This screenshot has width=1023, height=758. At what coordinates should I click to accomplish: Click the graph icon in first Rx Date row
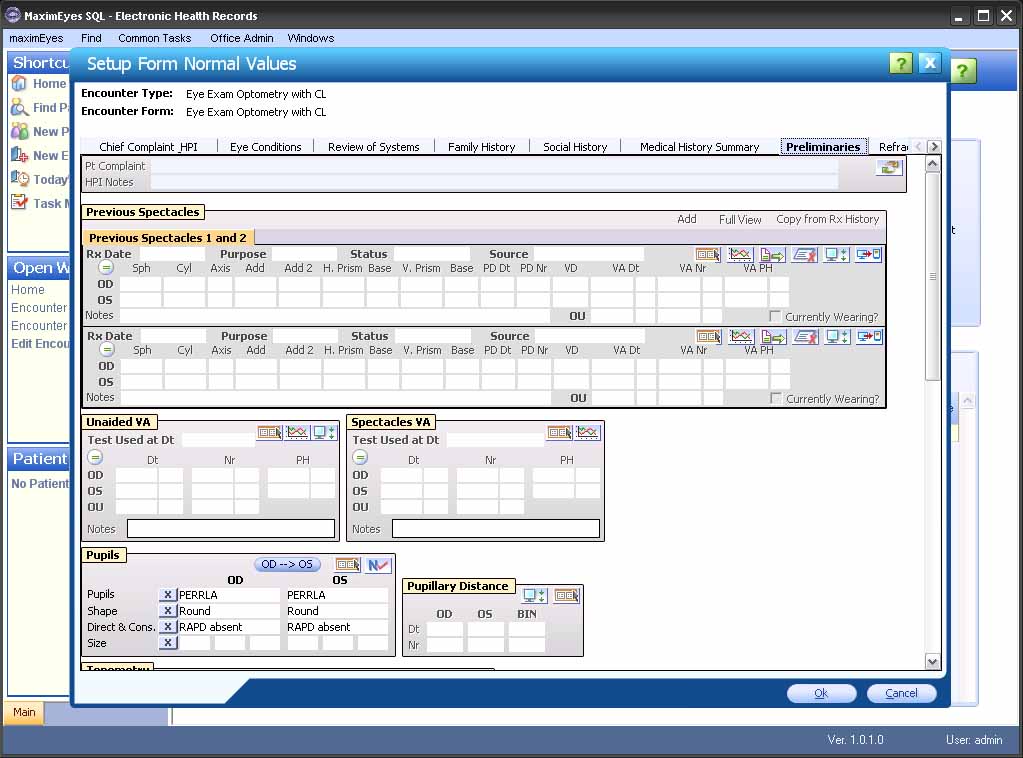(741, 254)
